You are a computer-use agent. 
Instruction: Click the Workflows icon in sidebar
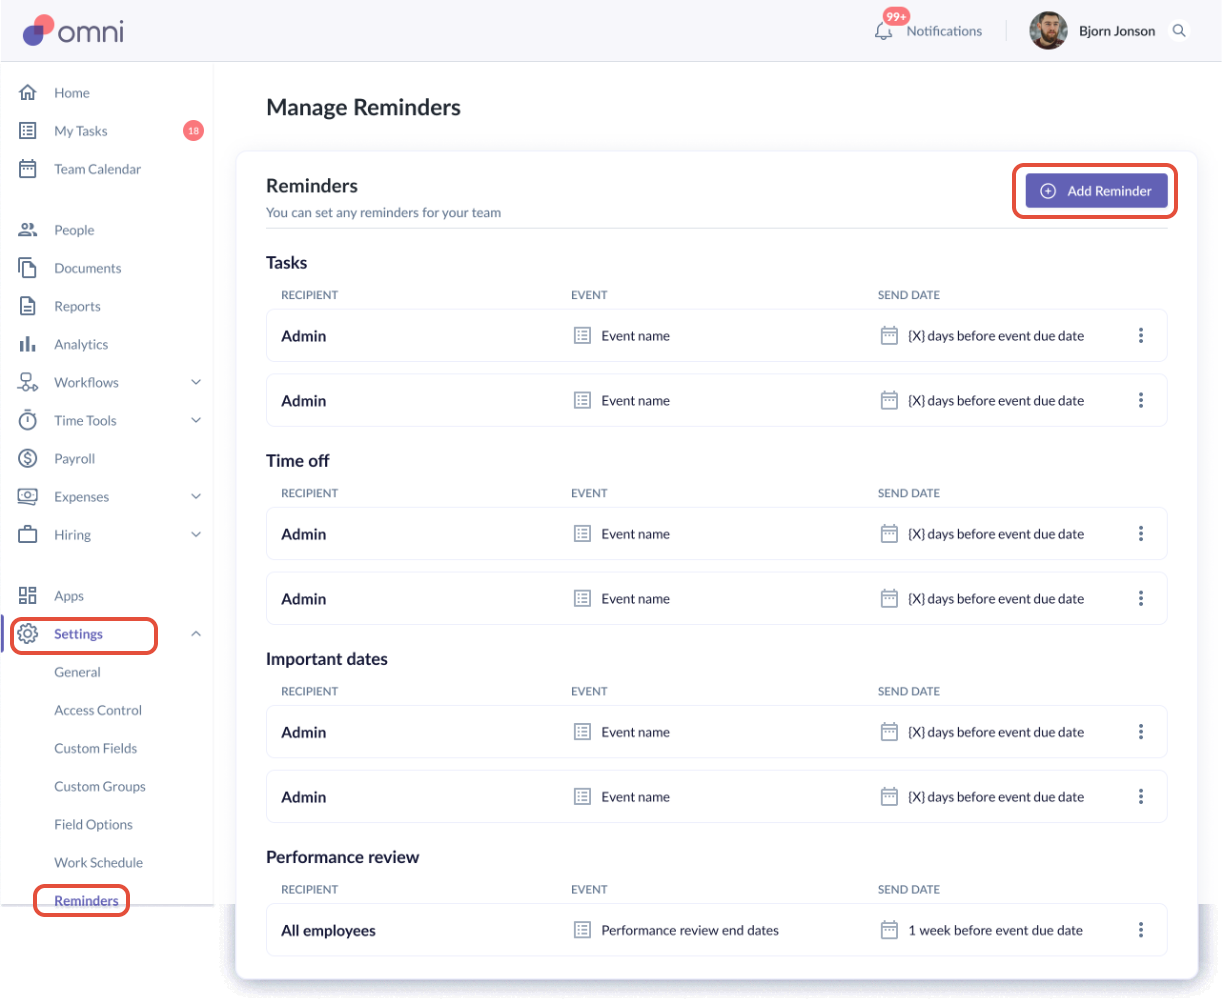pyautogui.click(x=28, y=382)
